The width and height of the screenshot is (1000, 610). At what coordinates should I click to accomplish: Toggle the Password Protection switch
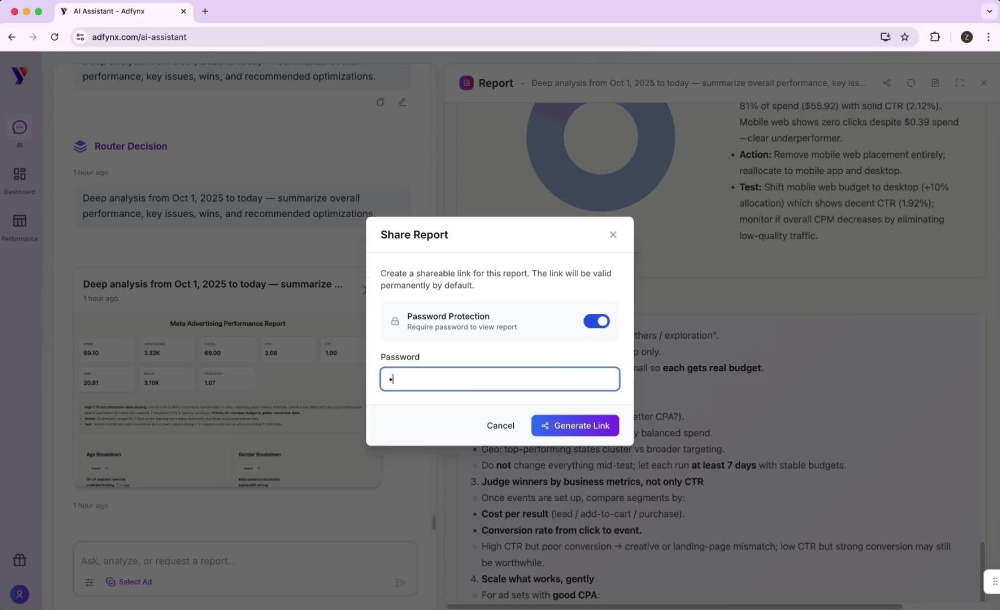596,321
